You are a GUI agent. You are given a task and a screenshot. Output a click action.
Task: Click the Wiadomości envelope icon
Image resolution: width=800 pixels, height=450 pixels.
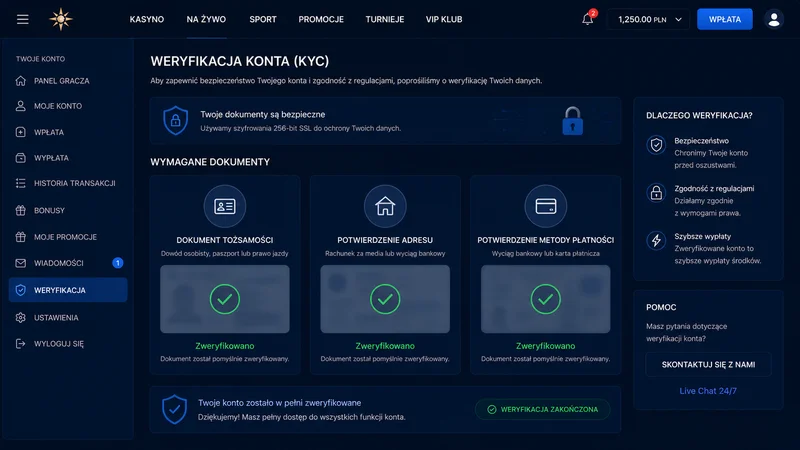(x=20, y=263)
